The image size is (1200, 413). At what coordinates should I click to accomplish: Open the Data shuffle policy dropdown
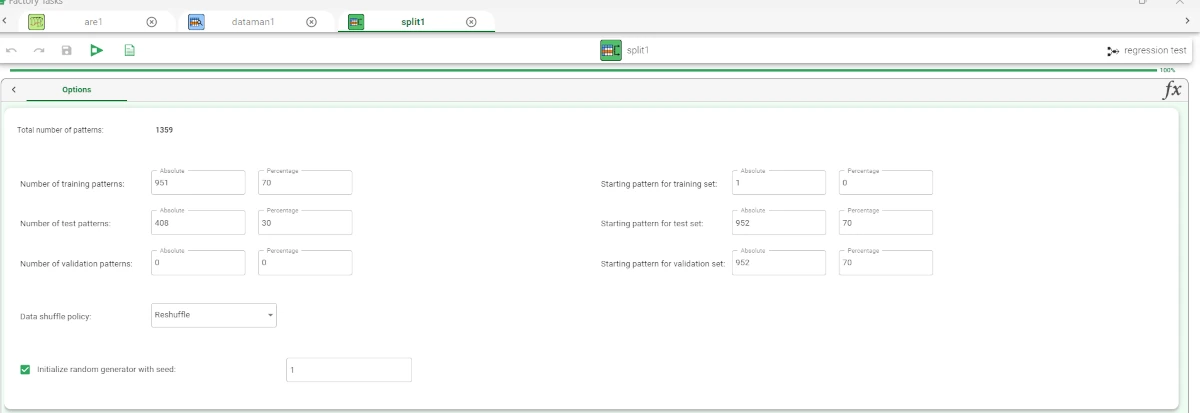[214, 315]
